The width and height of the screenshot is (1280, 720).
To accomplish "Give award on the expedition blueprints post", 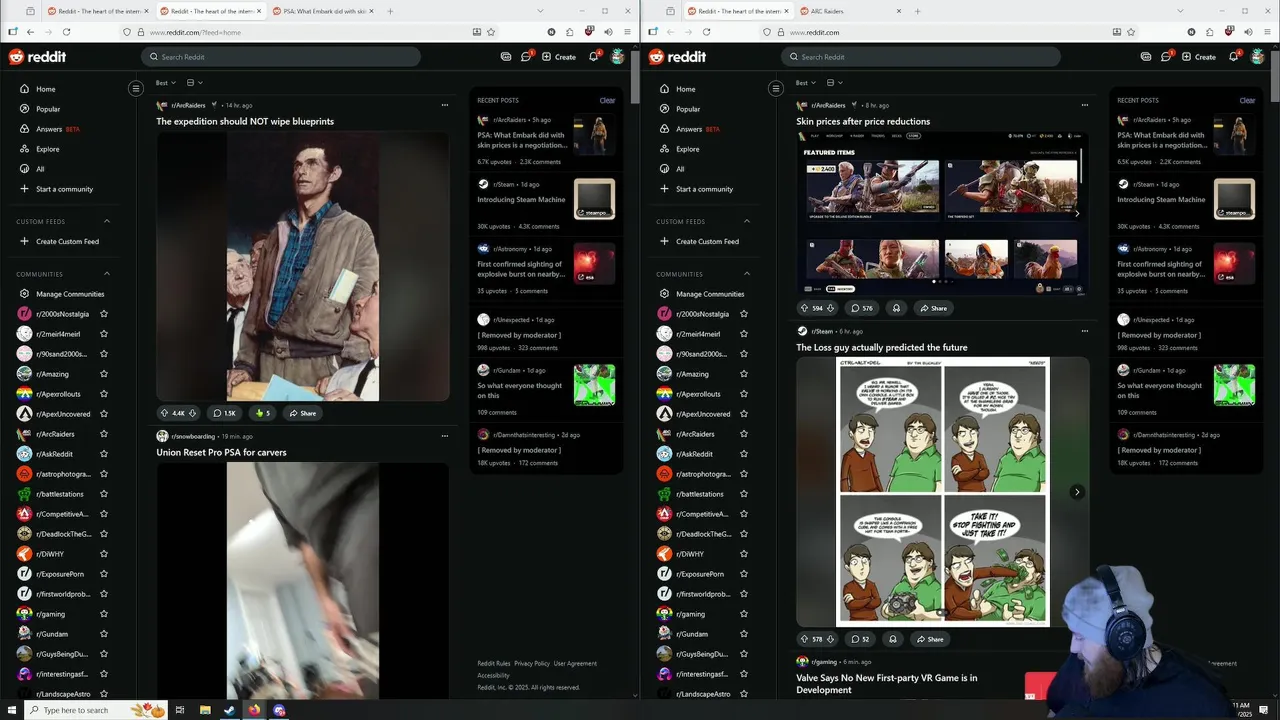I will [x=263, y=413].
